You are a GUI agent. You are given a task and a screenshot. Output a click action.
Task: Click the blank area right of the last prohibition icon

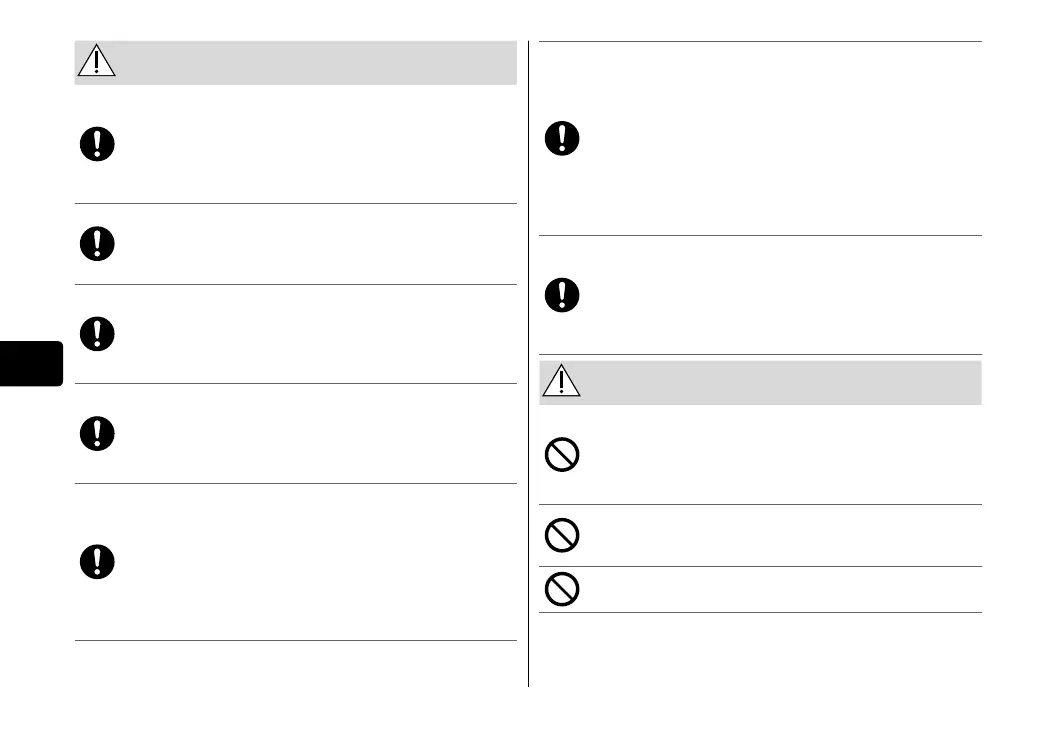coord(780,590)
